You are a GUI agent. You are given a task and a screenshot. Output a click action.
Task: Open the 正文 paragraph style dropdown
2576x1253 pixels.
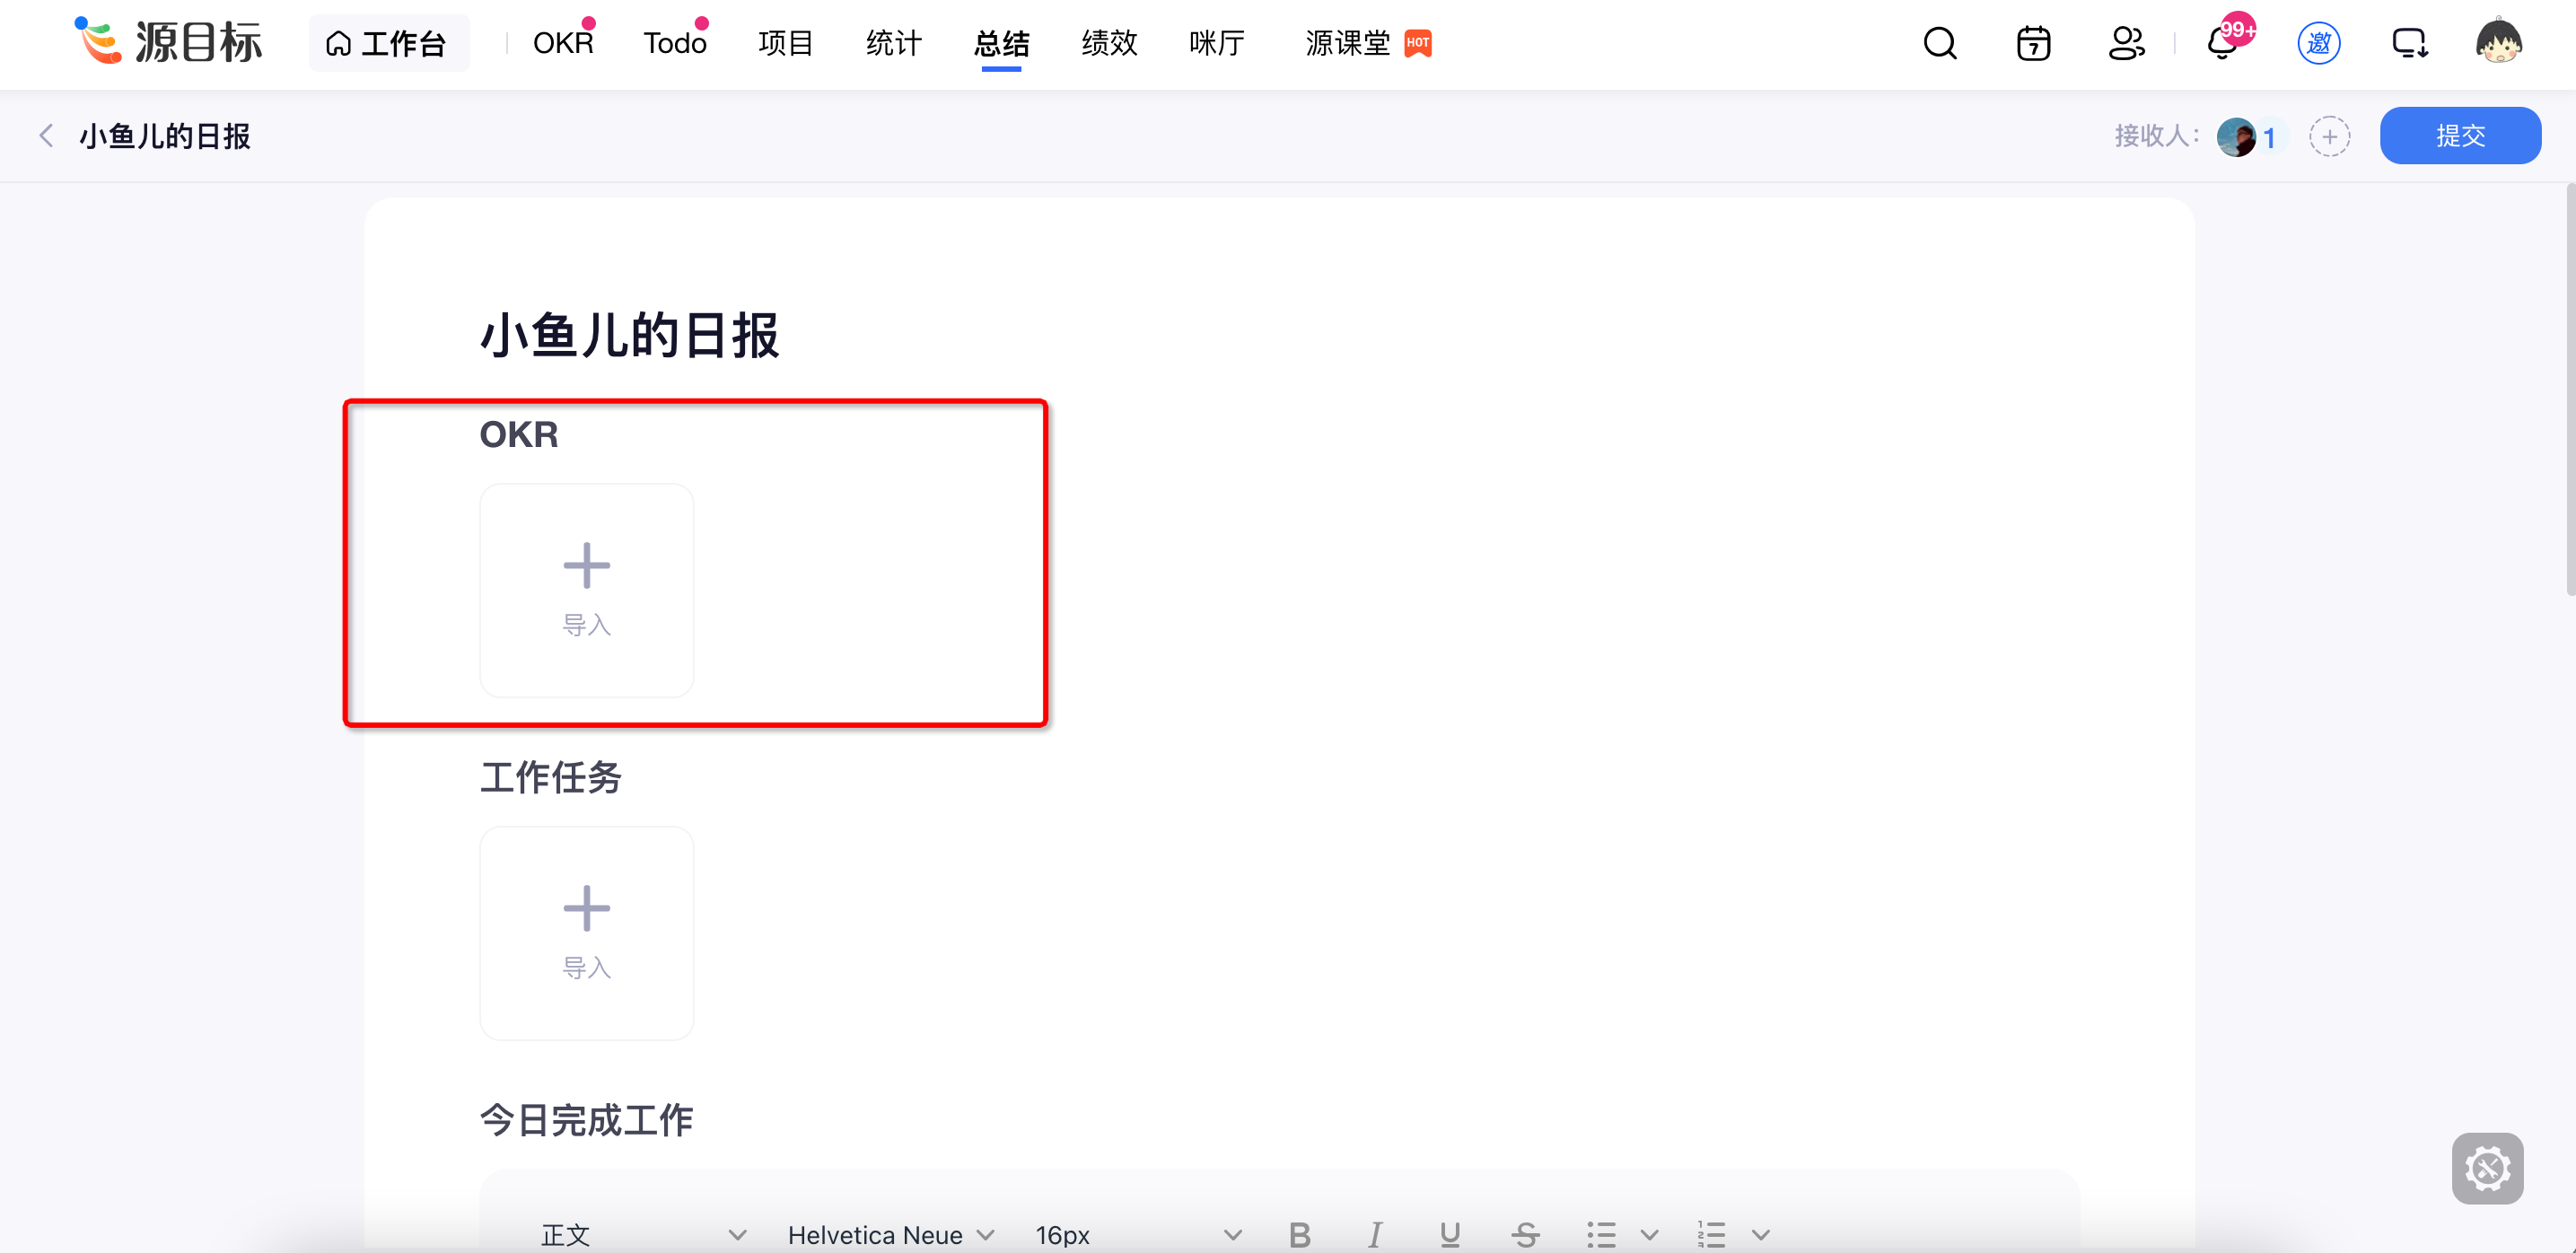pyautogui.click(x=640, y=1233)
